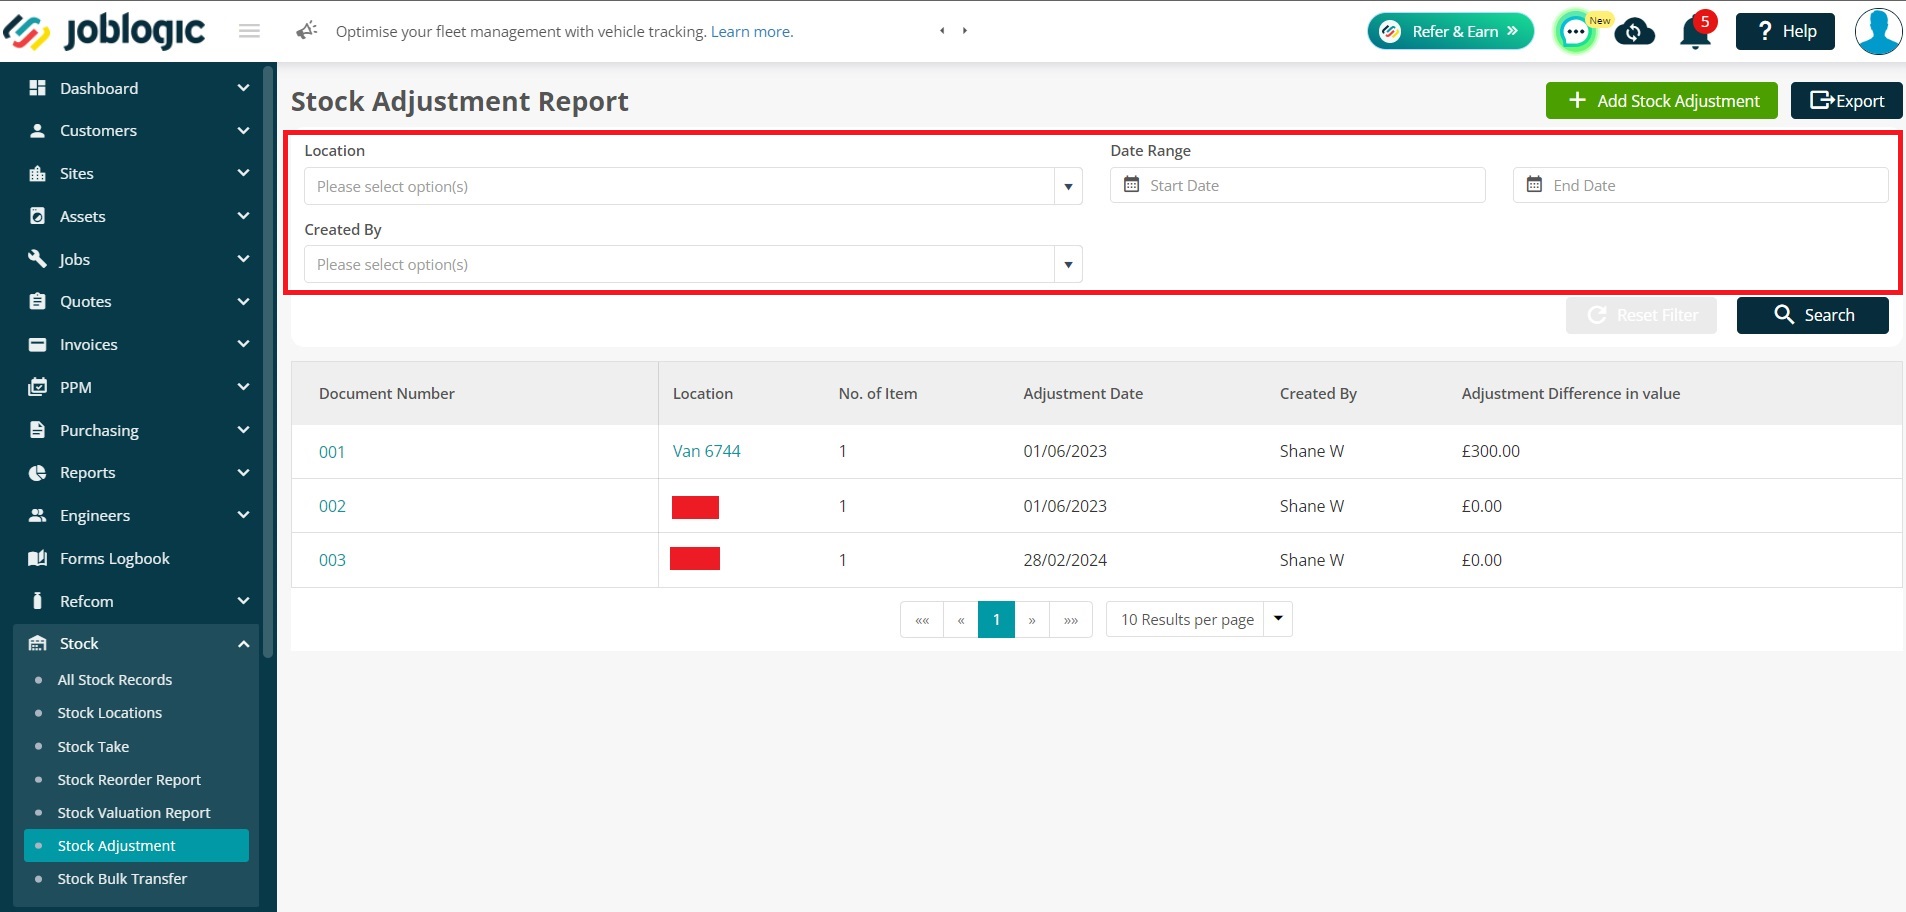Screen dimensions: 1906x912
Task: Open the live chat bubble icon
Action: [1575, 32]
